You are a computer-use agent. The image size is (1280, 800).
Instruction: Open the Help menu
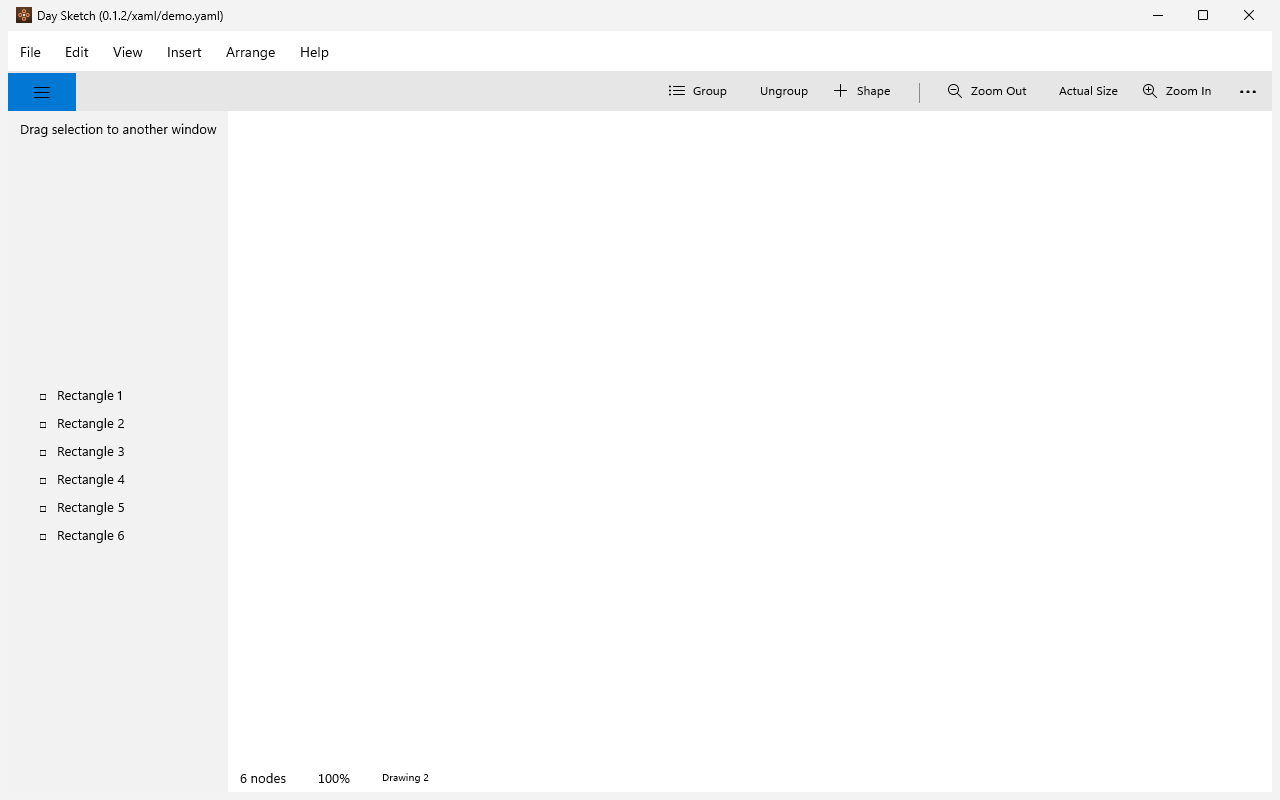tap(314, 52)
